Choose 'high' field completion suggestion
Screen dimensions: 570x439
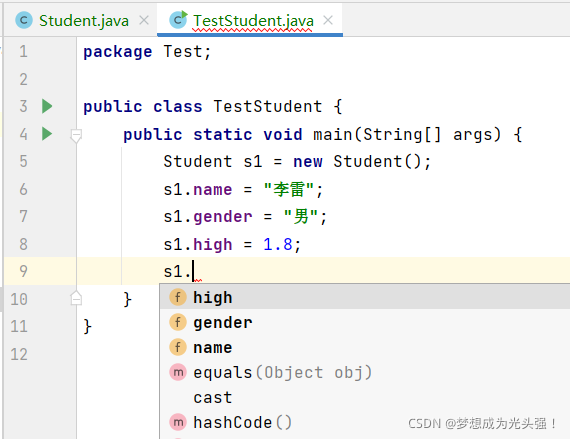point(365,297)
